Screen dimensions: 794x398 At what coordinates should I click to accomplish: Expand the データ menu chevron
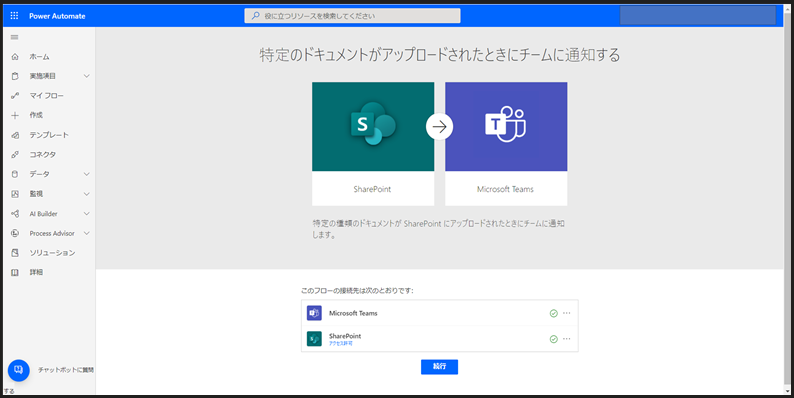pyautogui.click(x=87, y=174)
